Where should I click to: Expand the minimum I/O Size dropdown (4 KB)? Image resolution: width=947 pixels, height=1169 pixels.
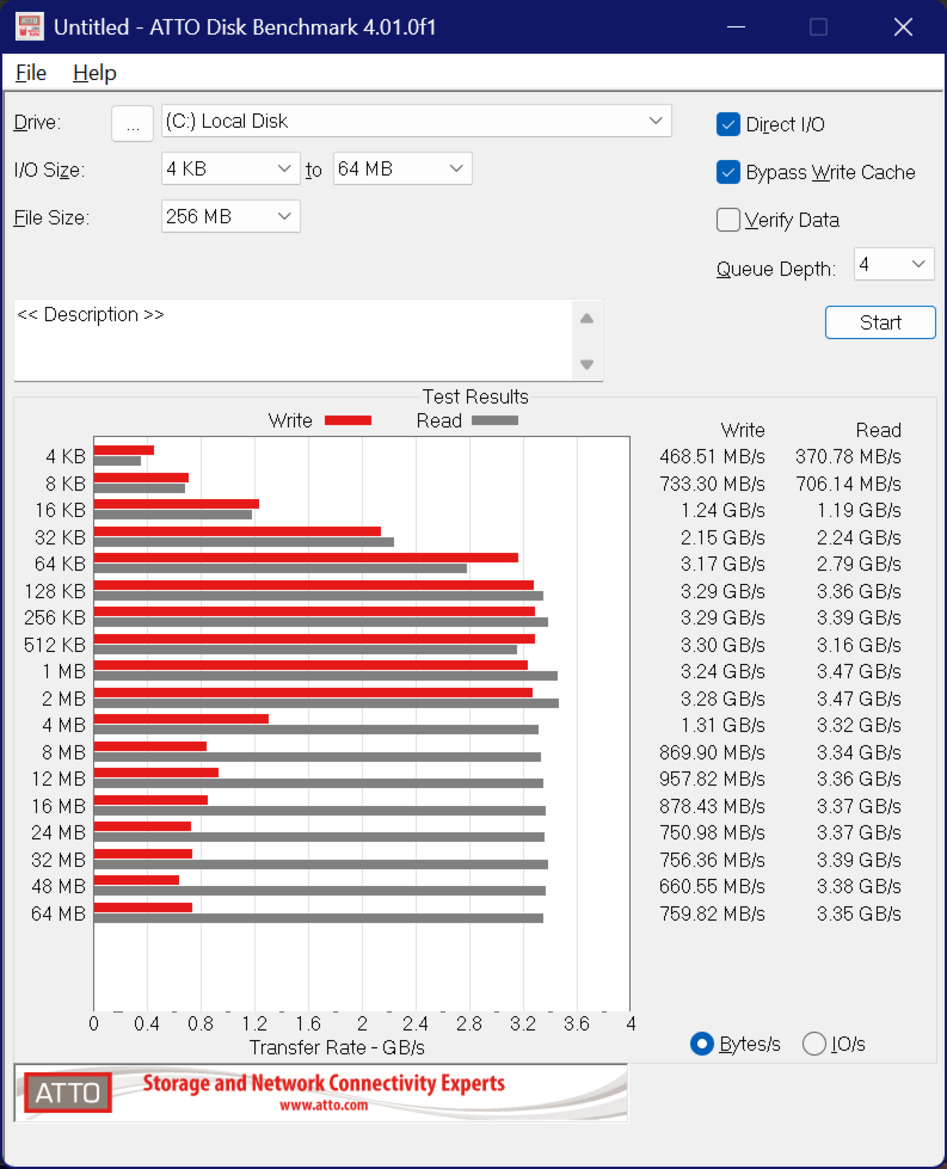[x=230, y=168]
